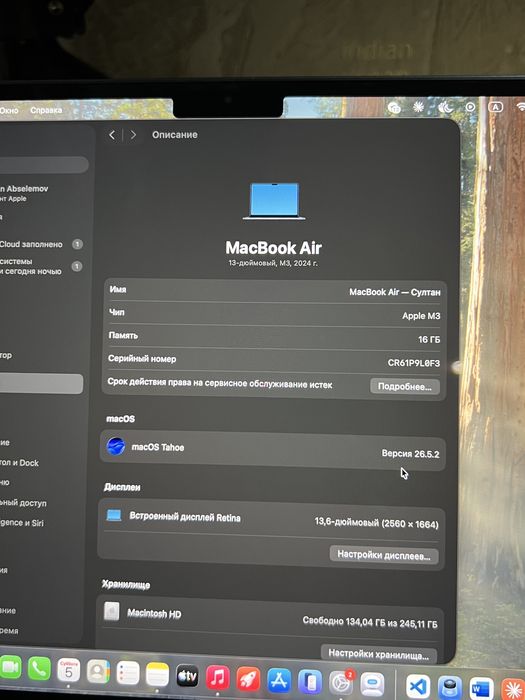Click the chip value 'Apple M3'
Image resolution: width=525 pixels, height=700 pixels.
[x=421, y=316]
